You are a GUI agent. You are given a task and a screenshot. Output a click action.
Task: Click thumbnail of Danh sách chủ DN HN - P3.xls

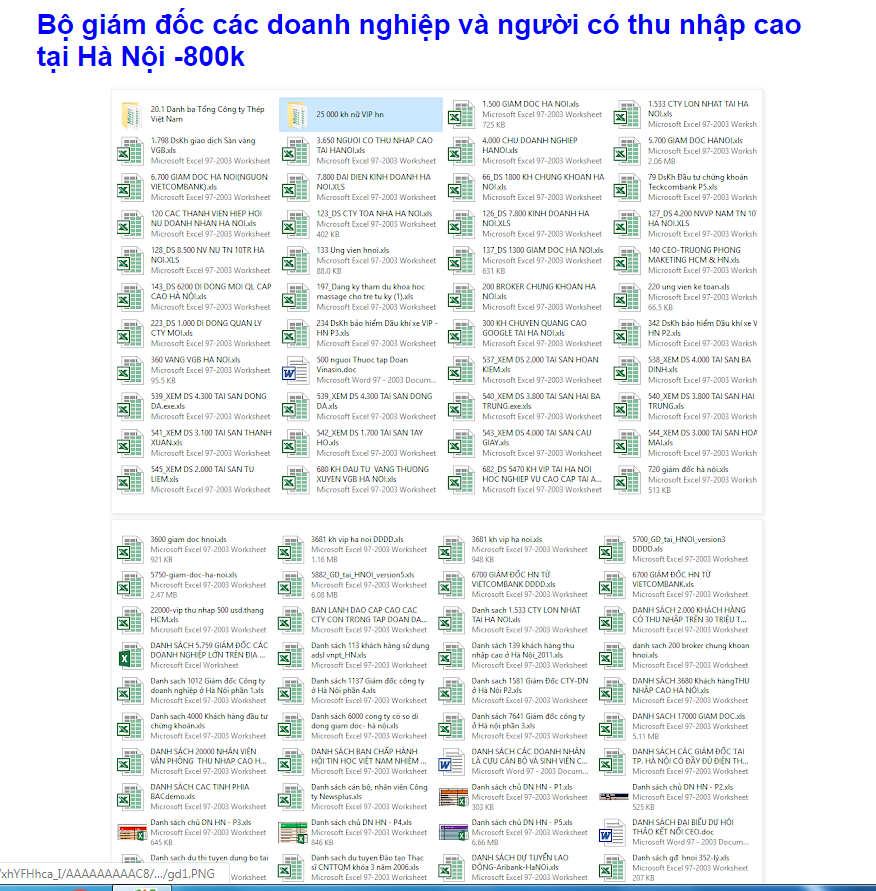[131, 832]
